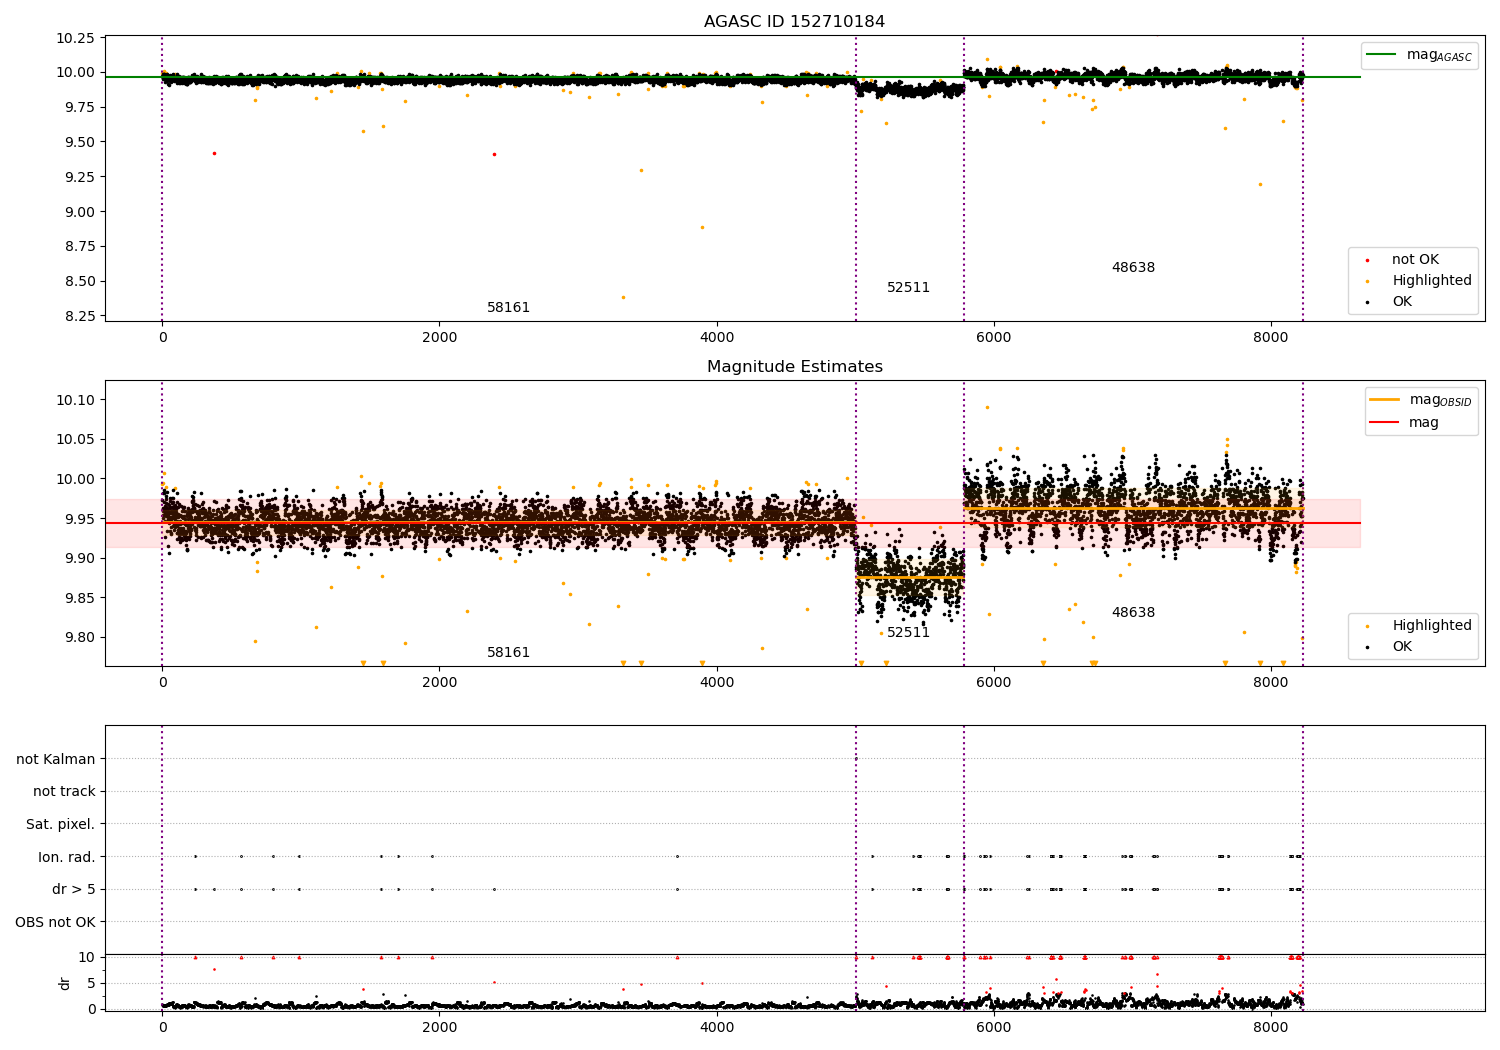
Task: Click the "10.10" y-axis tick of middle plot
Action: [76, 400]
